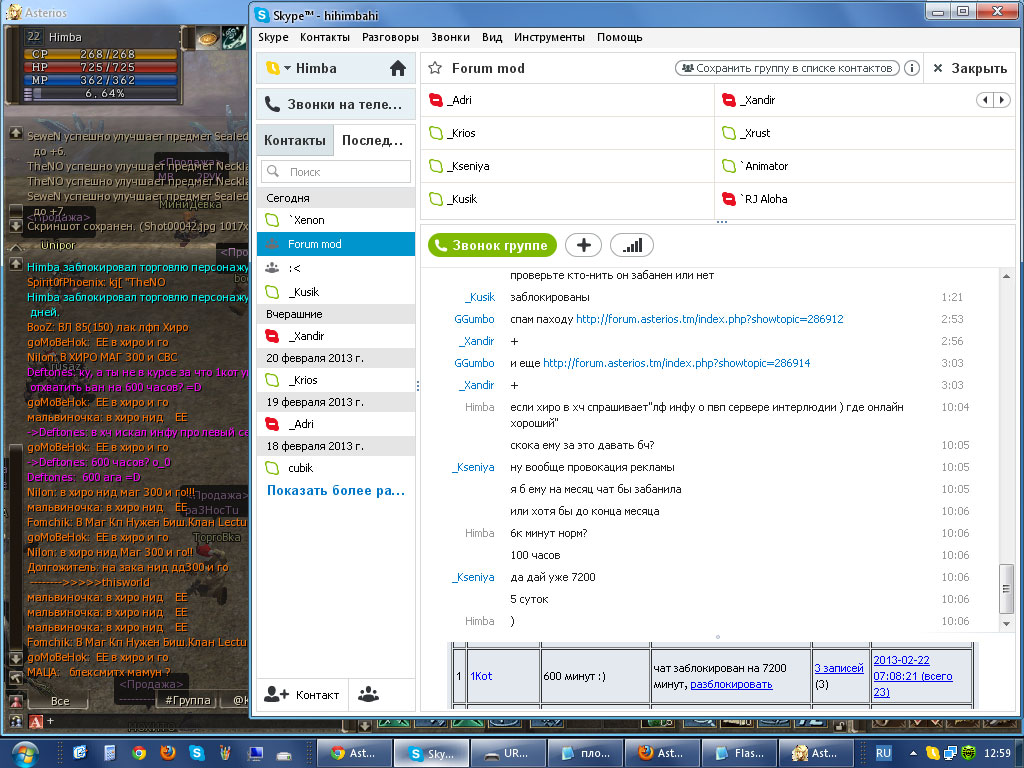The width and height of the screenshot is (1024, 768).
Task: Click the chat scrollbar down arrow
Action: point(1006,624)
